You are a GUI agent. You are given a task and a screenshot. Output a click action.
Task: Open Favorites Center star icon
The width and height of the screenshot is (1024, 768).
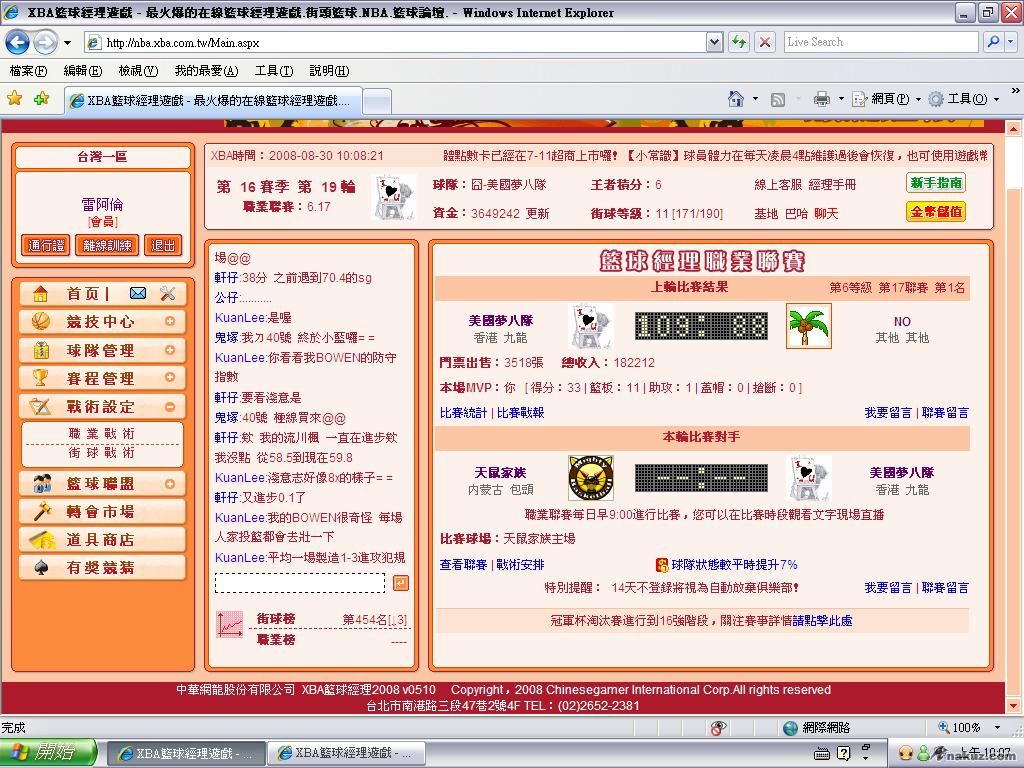tap(14, 99)
